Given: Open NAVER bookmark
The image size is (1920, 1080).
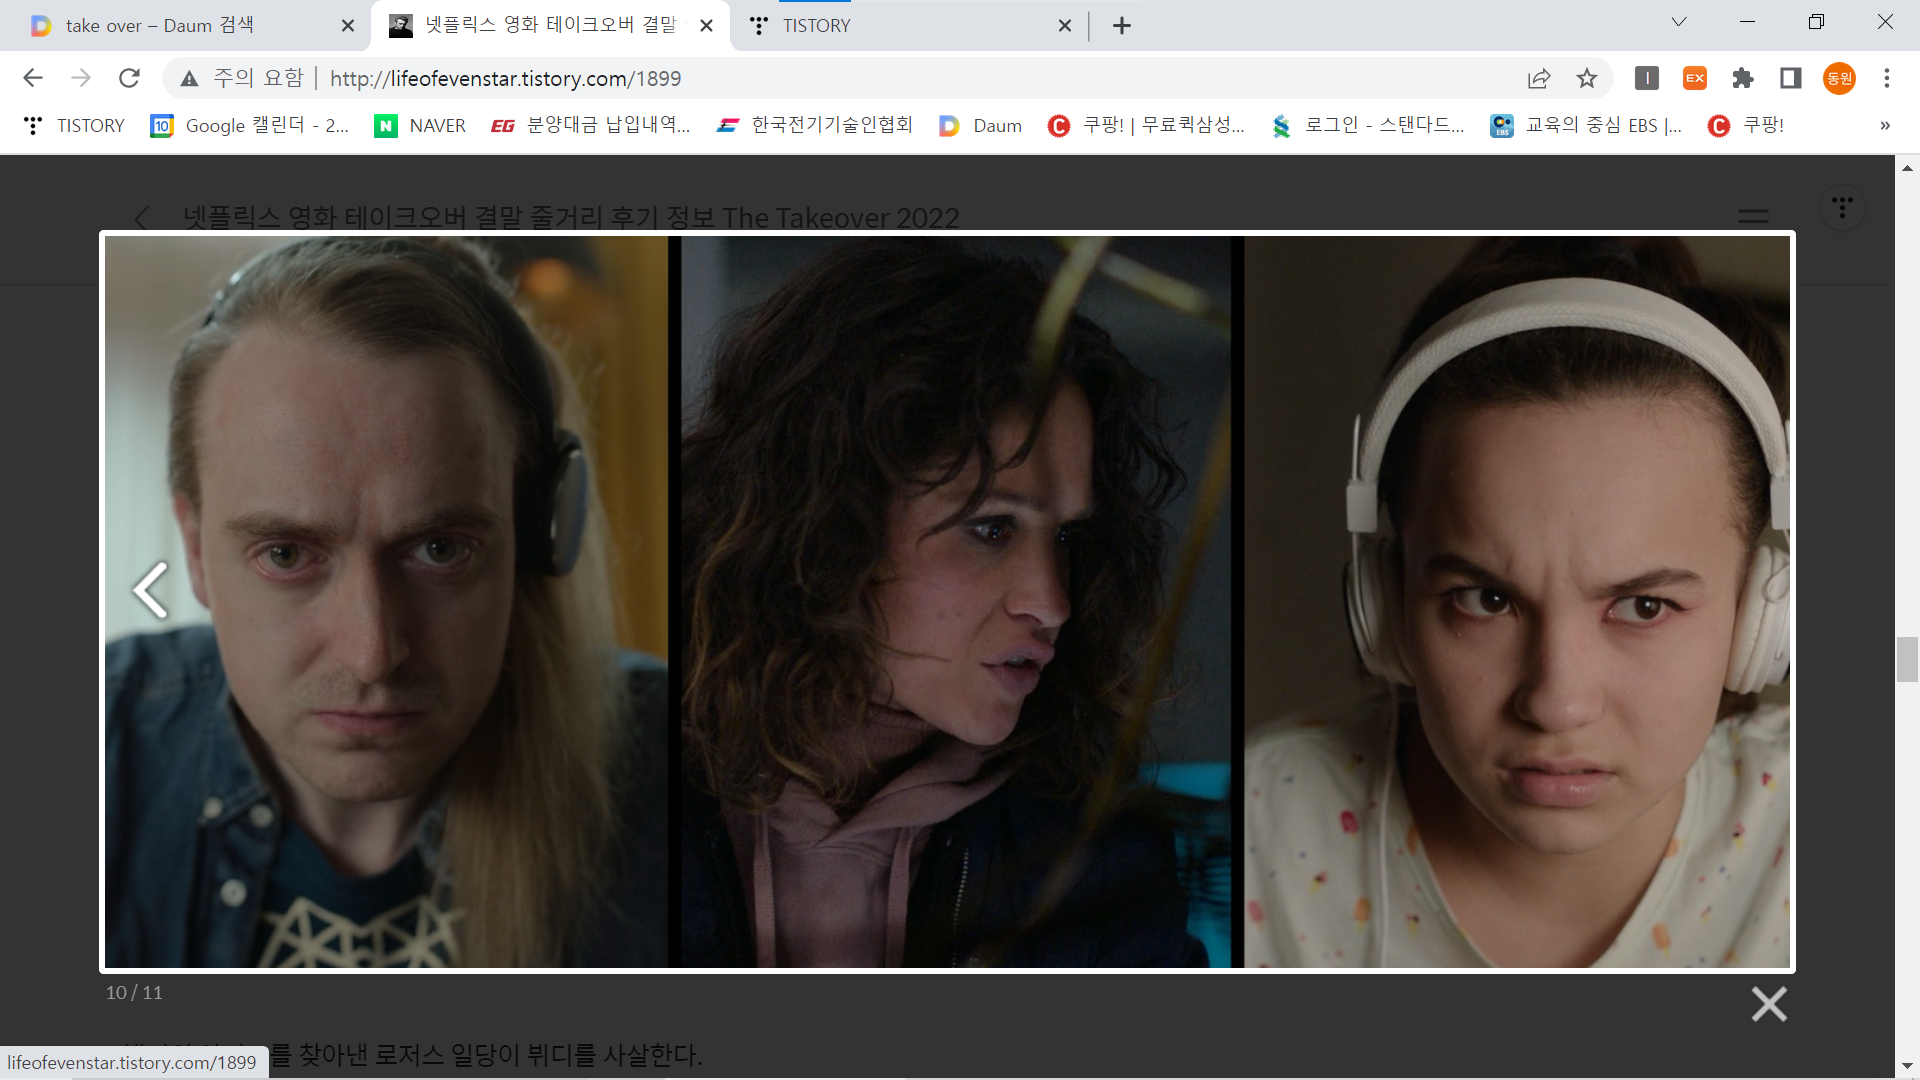Looking at the screenshot, I should point(420,125).
